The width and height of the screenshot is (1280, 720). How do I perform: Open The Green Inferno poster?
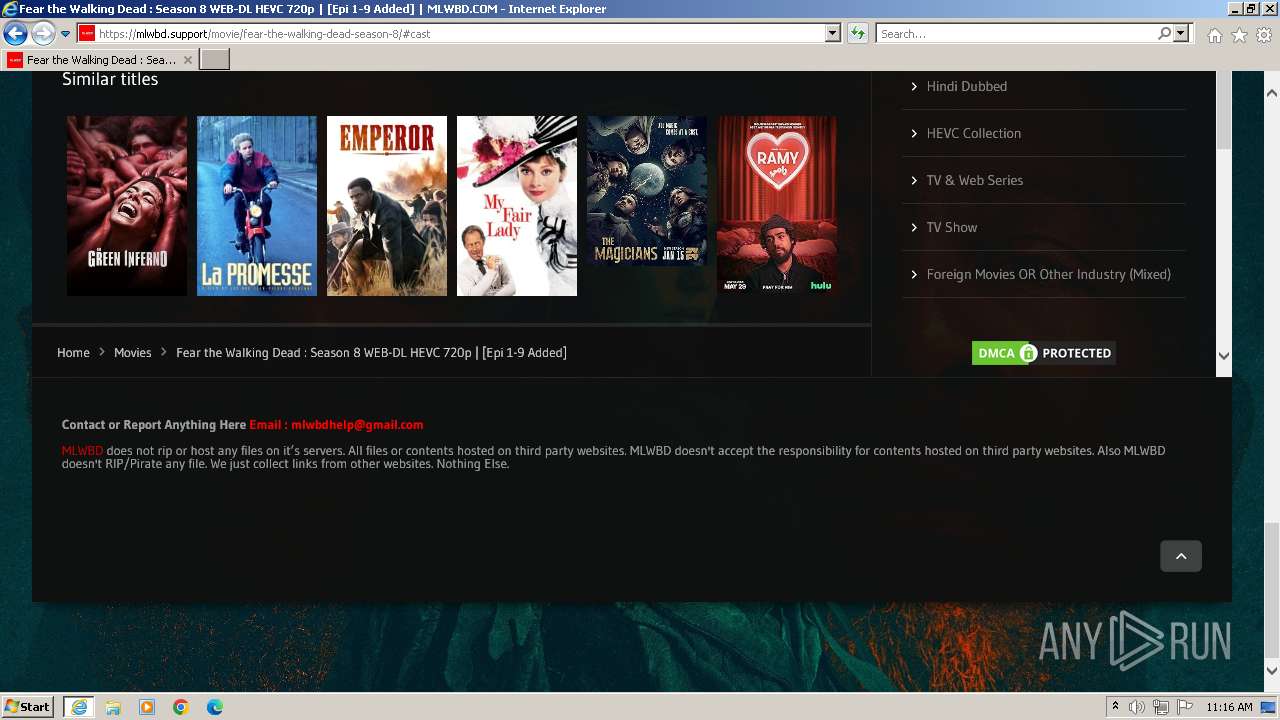point(127,206)
